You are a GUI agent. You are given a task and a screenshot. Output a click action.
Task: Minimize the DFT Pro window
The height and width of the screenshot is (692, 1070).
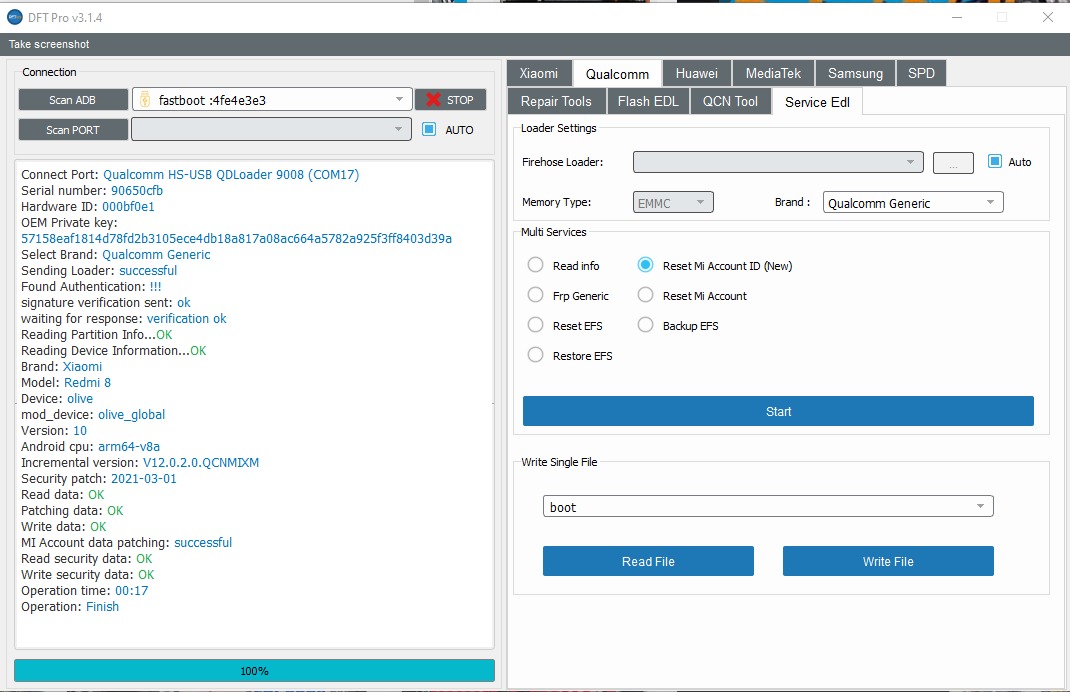957,17
